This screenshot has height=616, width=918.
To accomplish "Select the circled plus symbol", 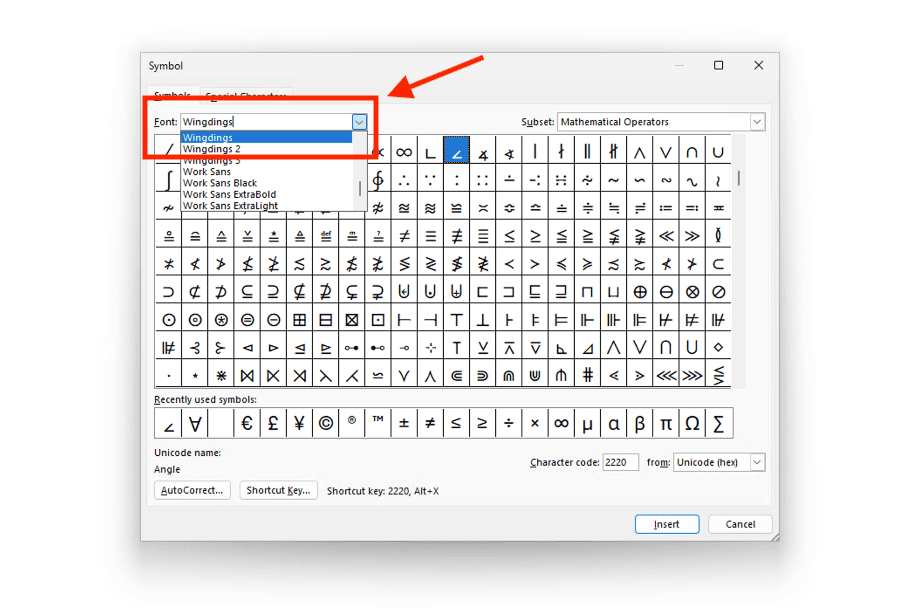I will click(640, 292).
